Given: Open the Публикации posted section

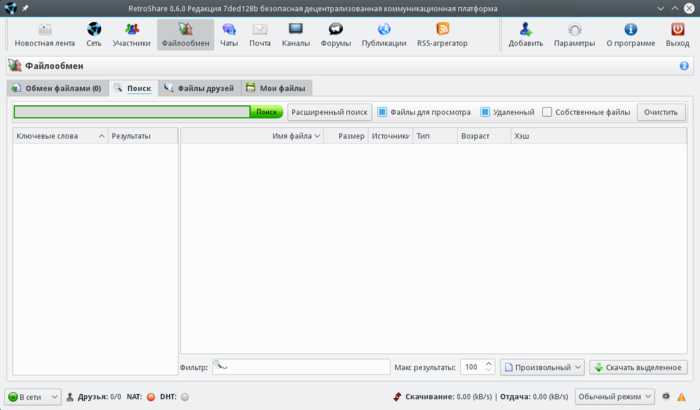Looking at the screenshot, I should point(384,35).
